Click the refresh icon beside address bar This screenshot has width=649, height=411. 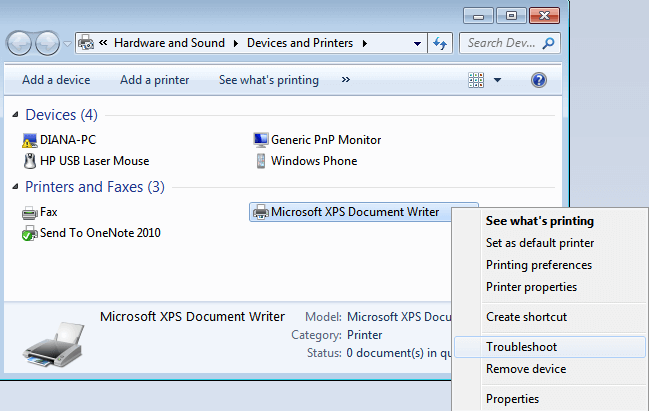pyautogui.click(x=439, y=43)
